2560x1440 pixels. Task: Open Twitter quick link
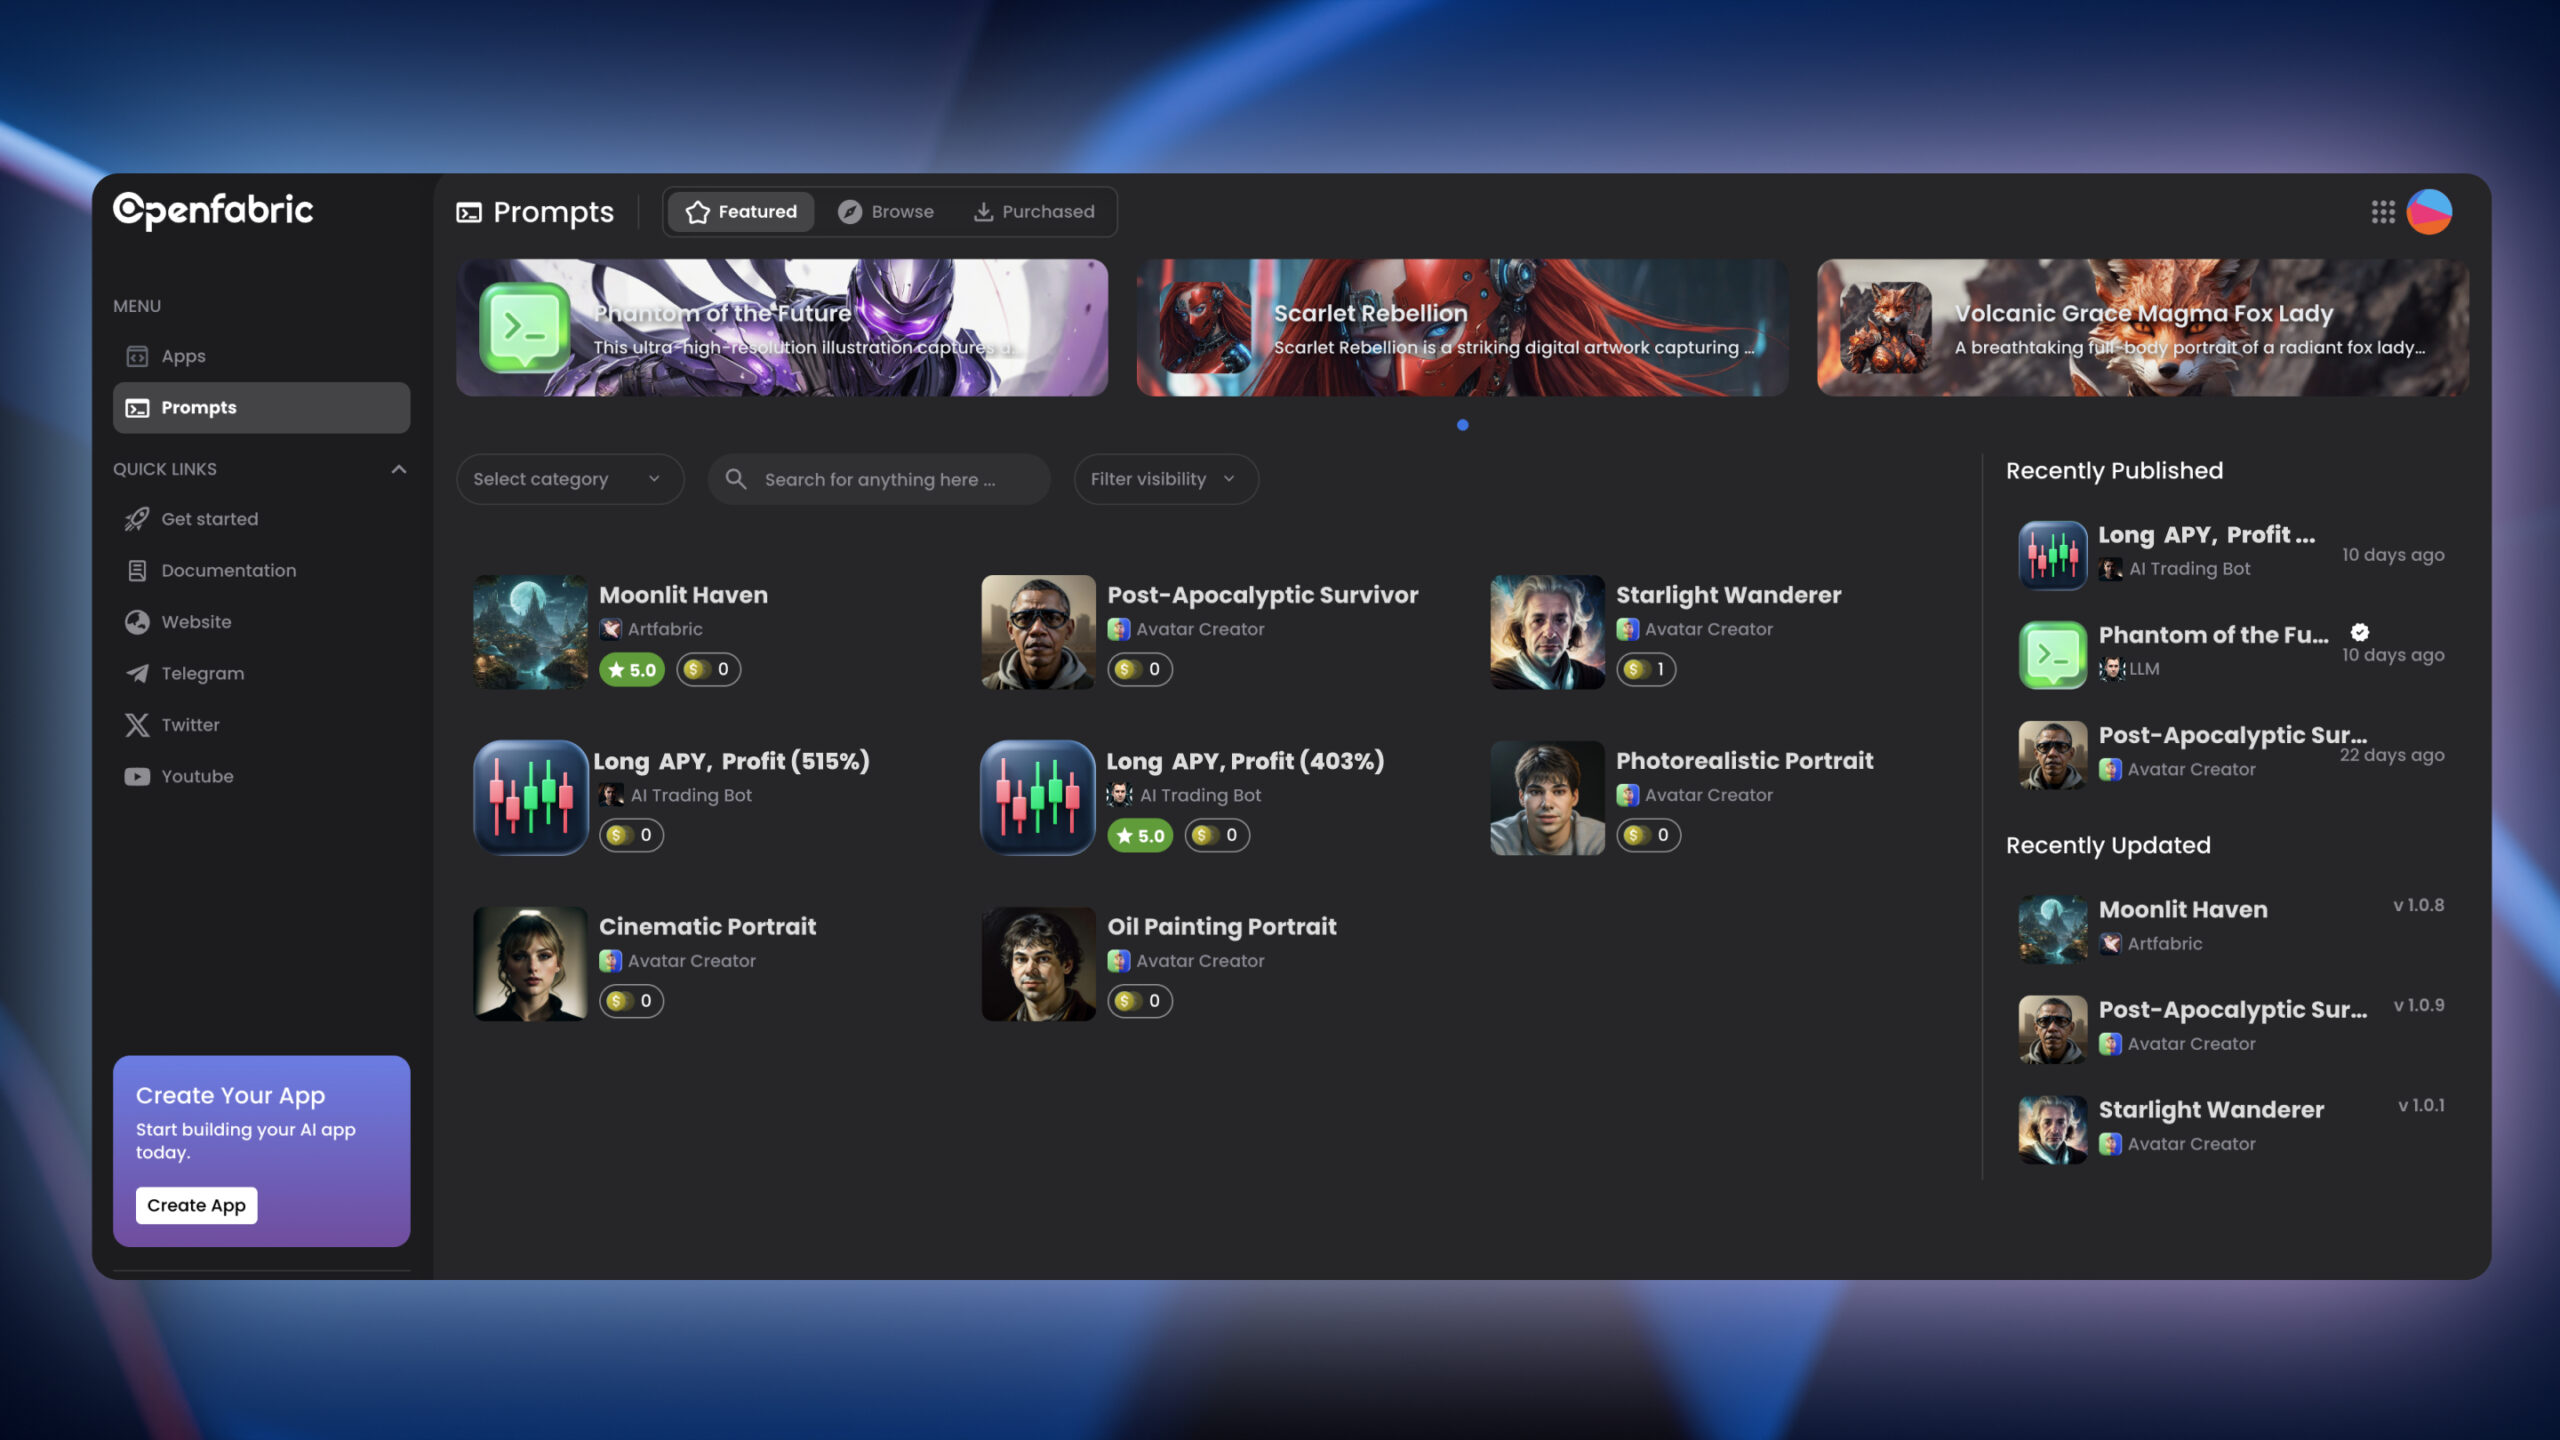(190, 725)
